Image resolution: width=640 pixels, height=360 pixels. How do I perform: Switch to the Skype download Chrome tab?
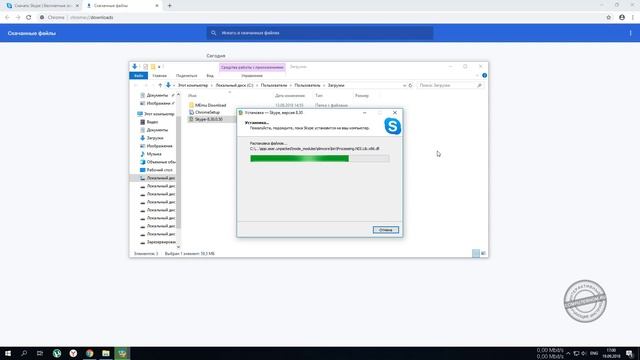[42, 6]
